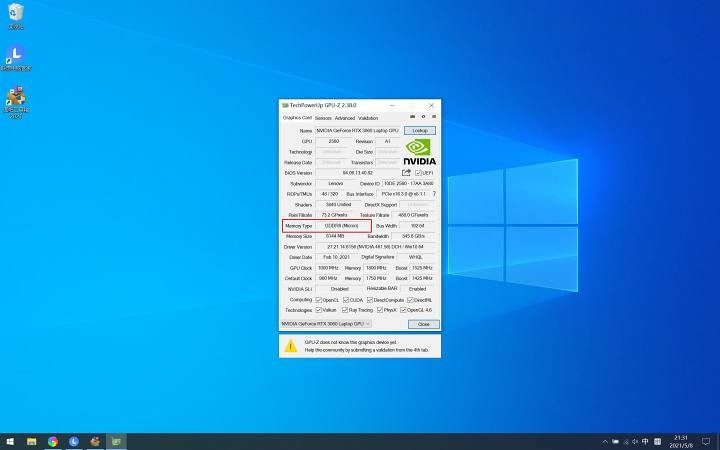Click the Driver Version field
720x450 pixels.
[375, 247]
